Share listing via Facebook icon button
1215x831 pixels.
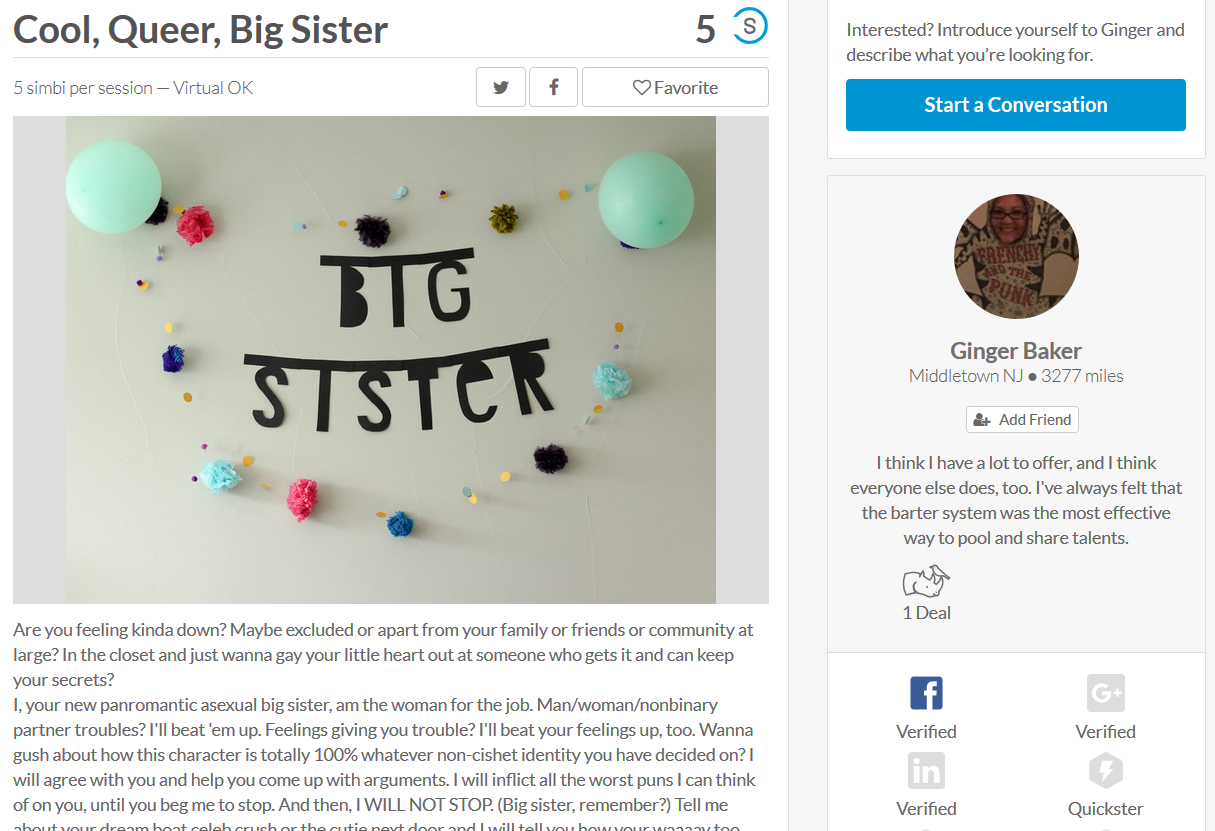pos(553,87)
